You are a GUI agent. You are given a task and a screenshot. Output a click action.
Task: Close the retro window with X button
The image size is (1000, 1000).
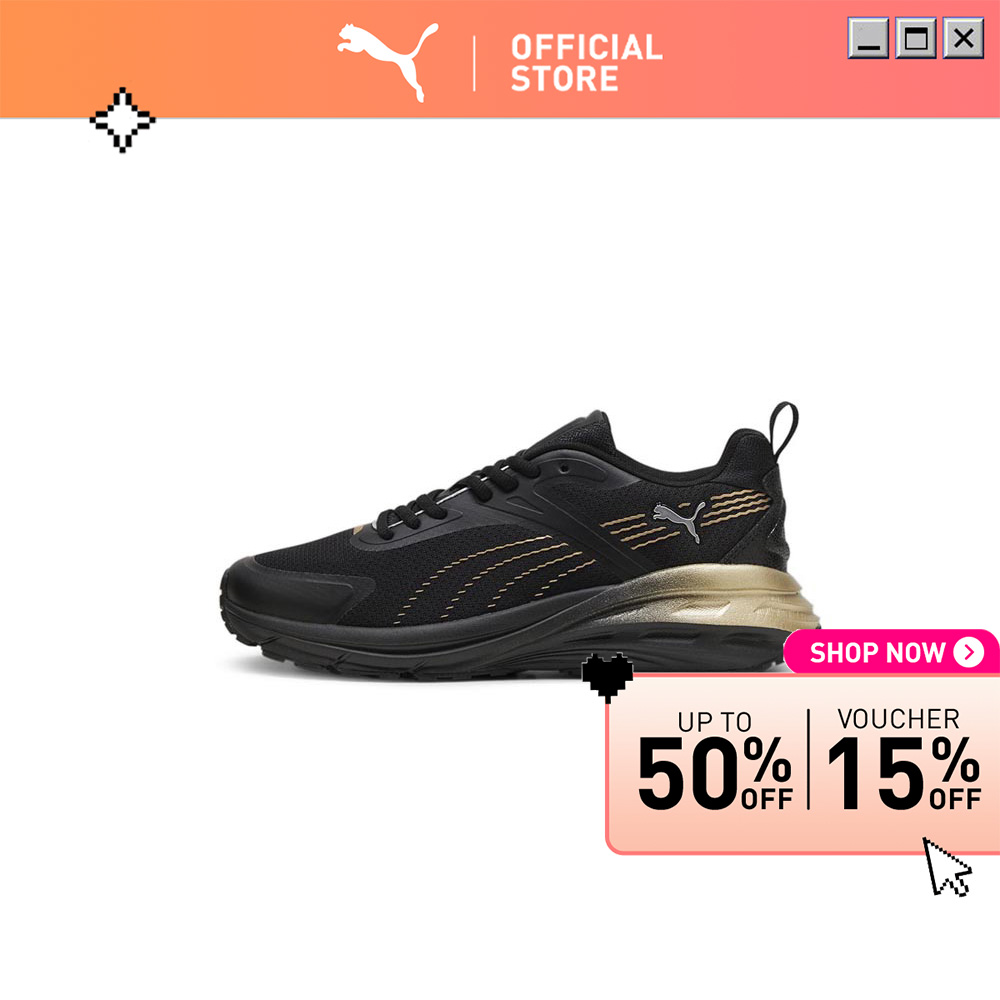point(963,38)
